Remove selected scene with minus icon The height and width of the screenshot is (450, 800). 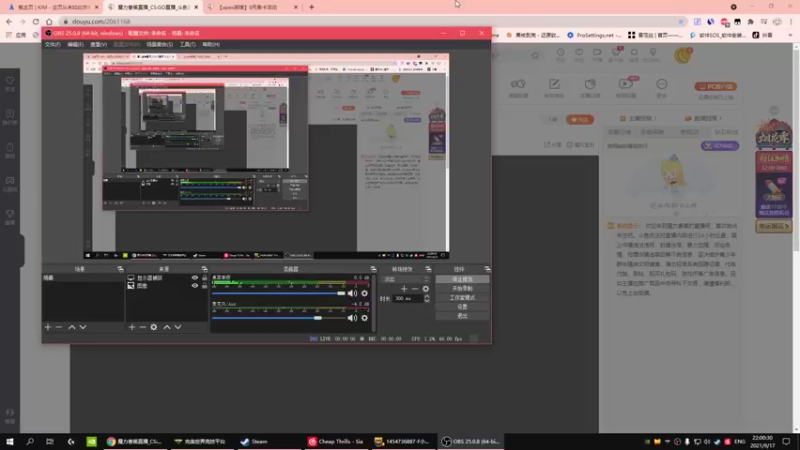tap(59, 327)
